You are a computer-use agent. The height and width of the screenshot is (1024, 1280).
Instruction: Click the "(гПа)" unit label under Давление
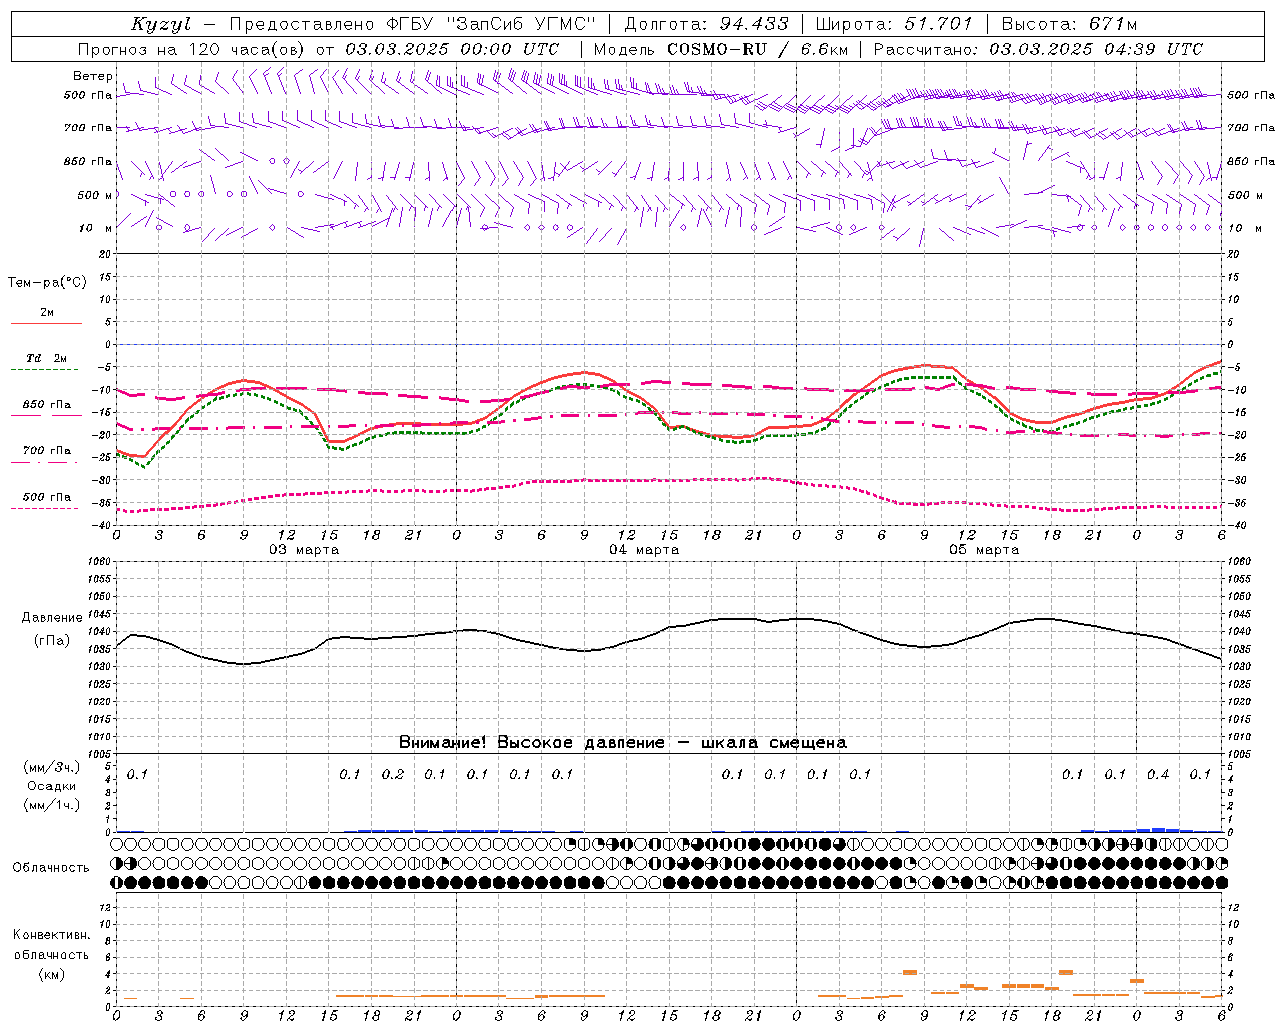point(52,641)
